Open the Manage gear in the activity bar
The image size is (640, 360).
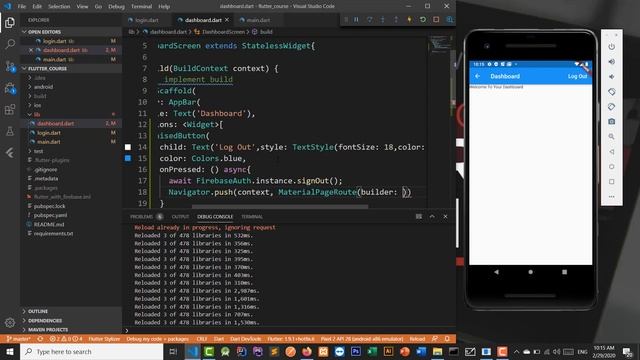(10, 322)
